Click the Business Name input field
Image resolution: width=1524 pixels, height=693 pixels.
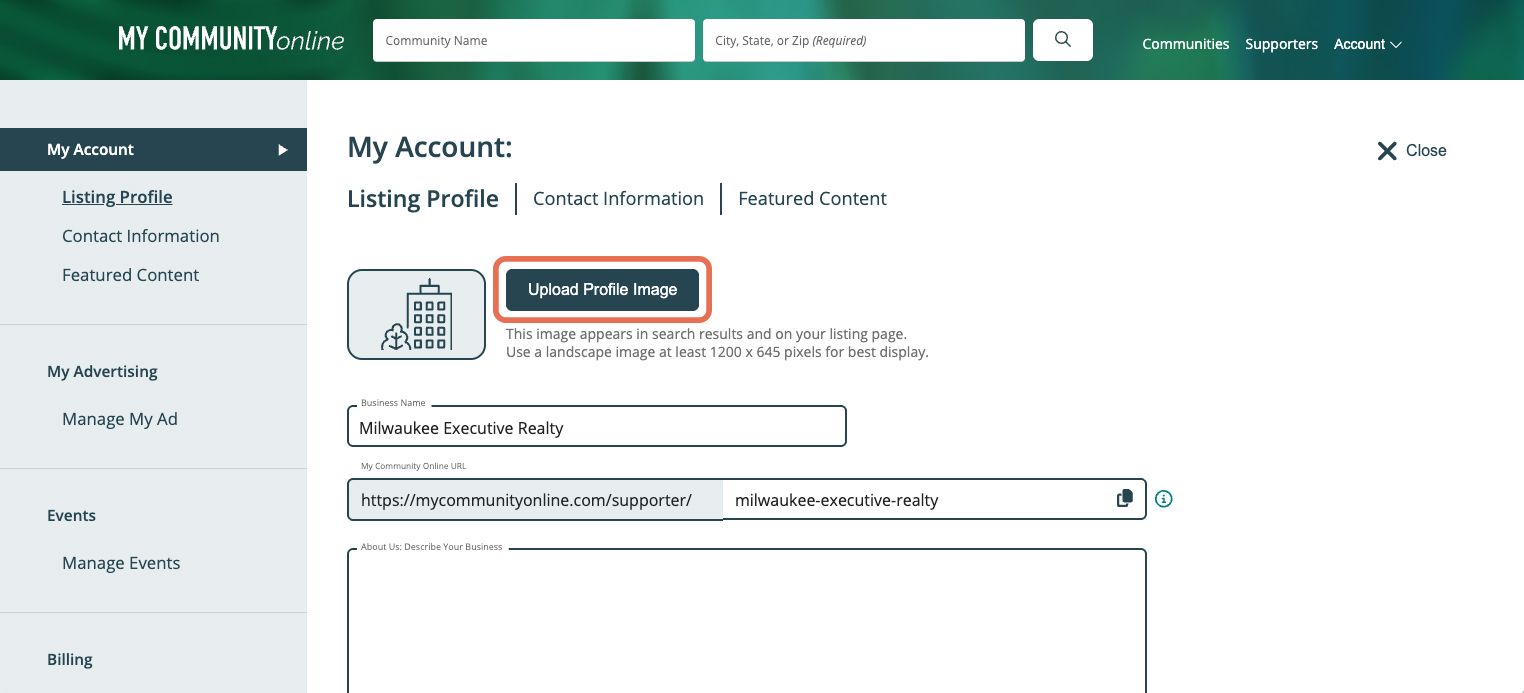597,426
